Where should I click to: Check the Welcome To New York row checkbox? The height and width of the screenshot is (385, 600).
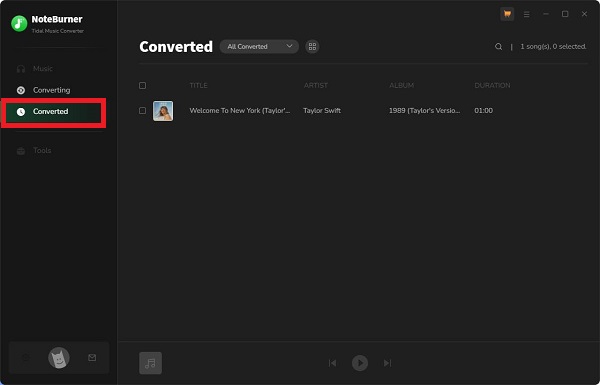click(x=142, y=111)
